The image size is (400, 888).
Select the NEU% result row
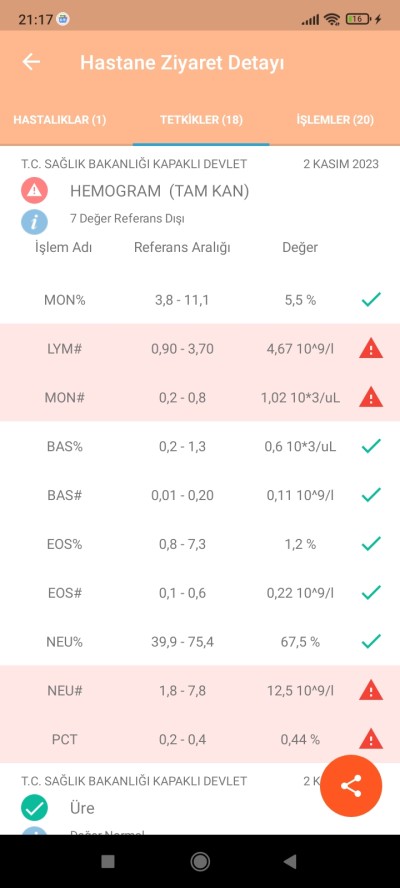[x=200, y=642]
